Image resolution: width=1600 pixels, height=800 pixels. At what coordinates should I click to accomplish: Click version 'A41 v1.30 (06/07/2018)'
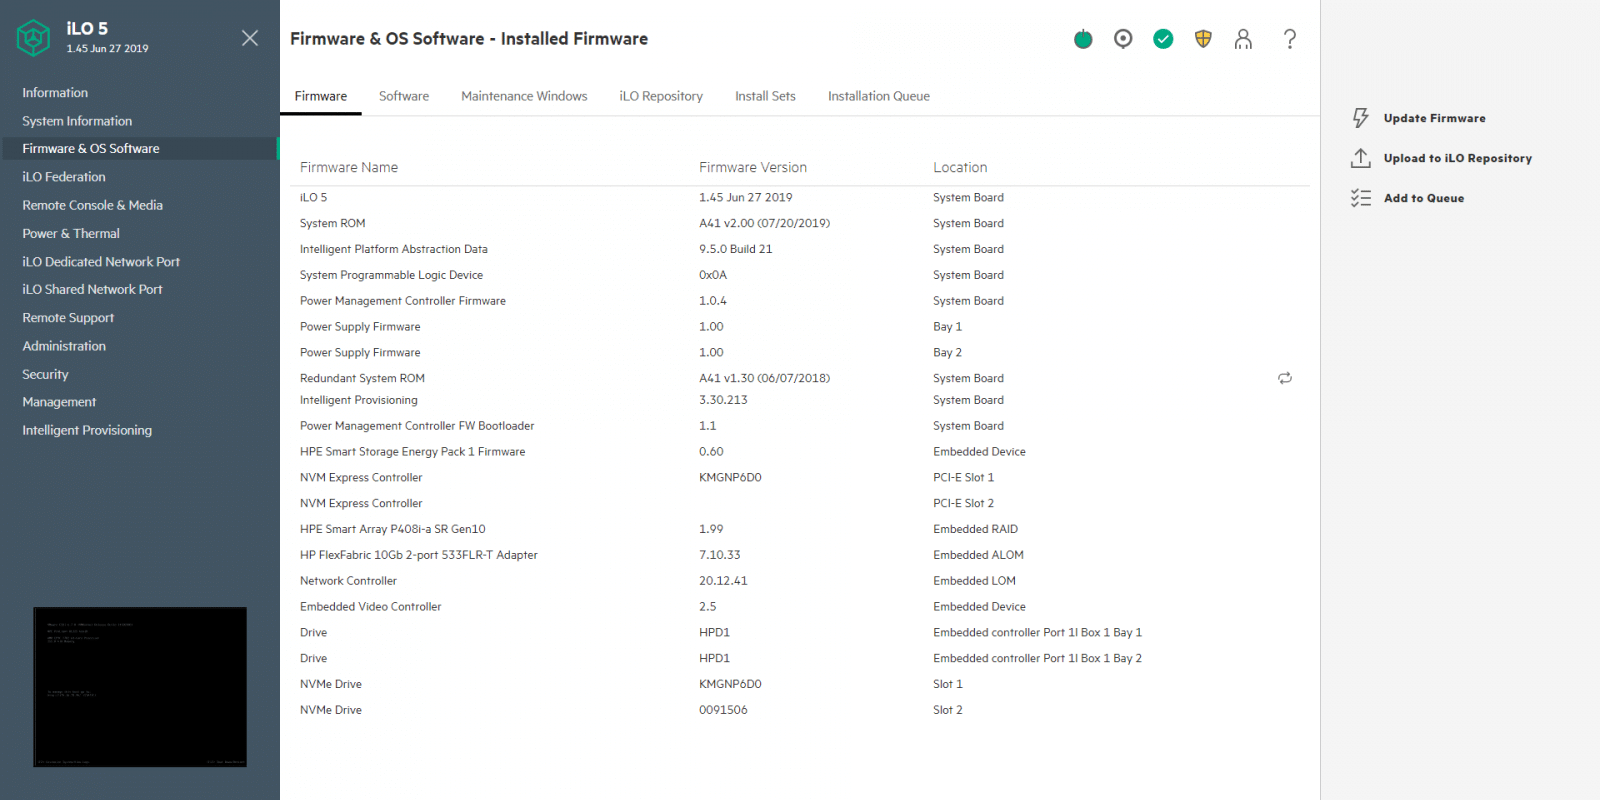(x=764, y=378)
